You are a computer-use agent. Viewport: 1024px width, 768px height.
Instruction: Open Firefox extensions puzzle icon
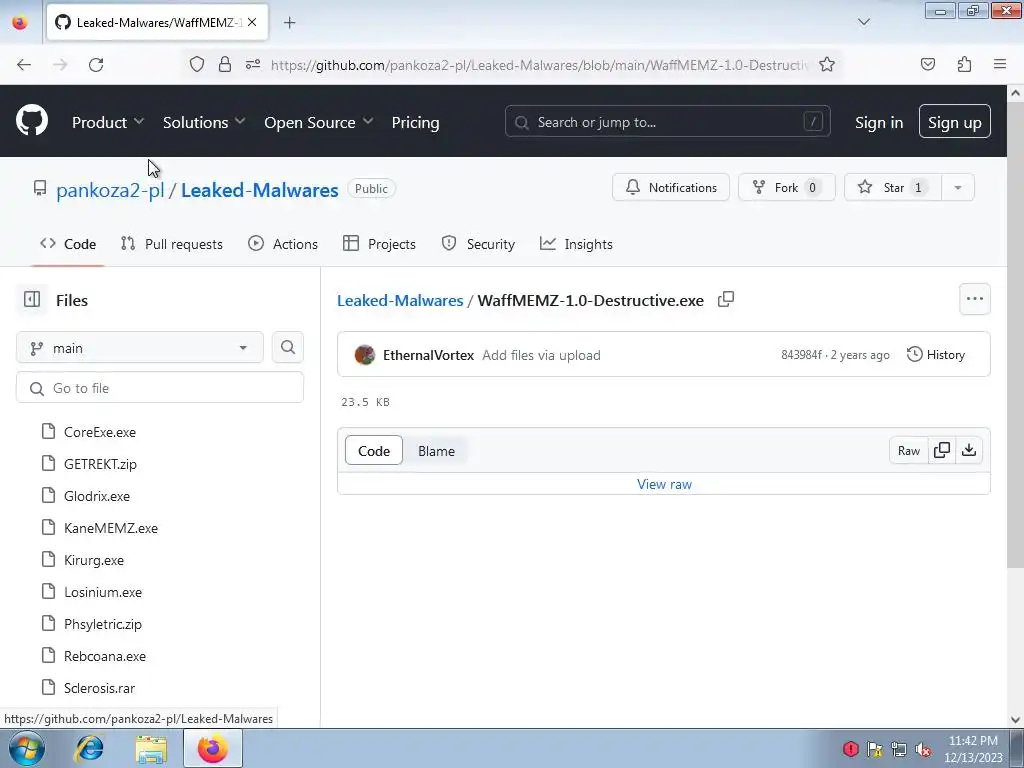tap(964, 64)
